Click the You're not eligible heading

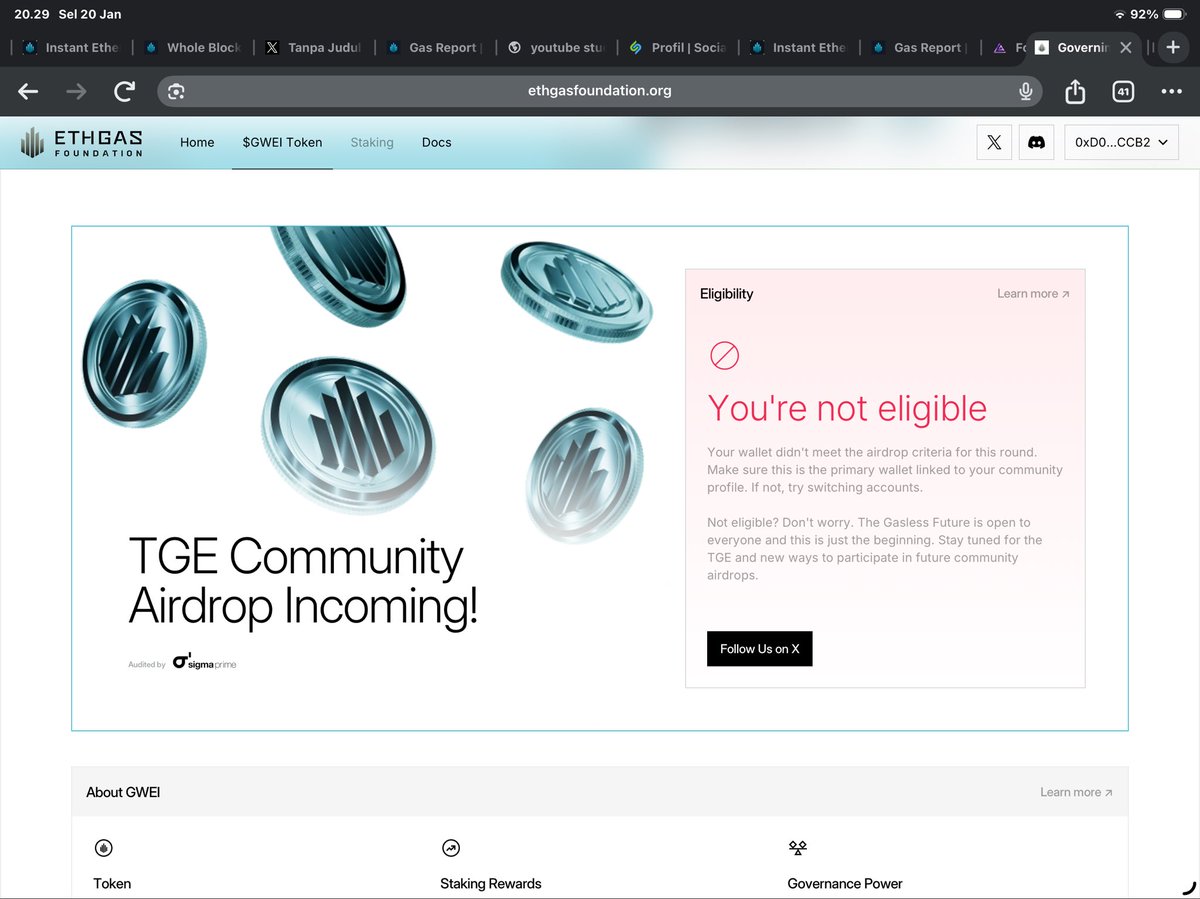pyautogui.click(x=847, y=408)
